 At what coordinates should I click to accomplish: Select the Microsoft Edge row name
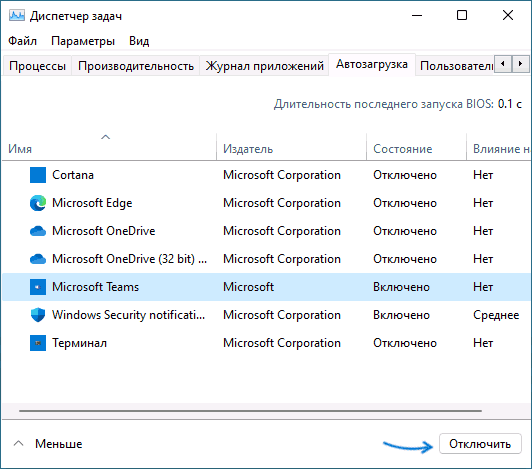92,203
